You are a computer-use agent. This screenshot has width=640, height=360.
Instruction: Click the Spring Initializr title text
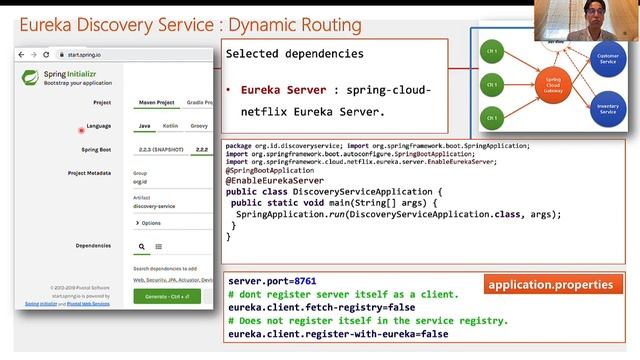(70, 74)
